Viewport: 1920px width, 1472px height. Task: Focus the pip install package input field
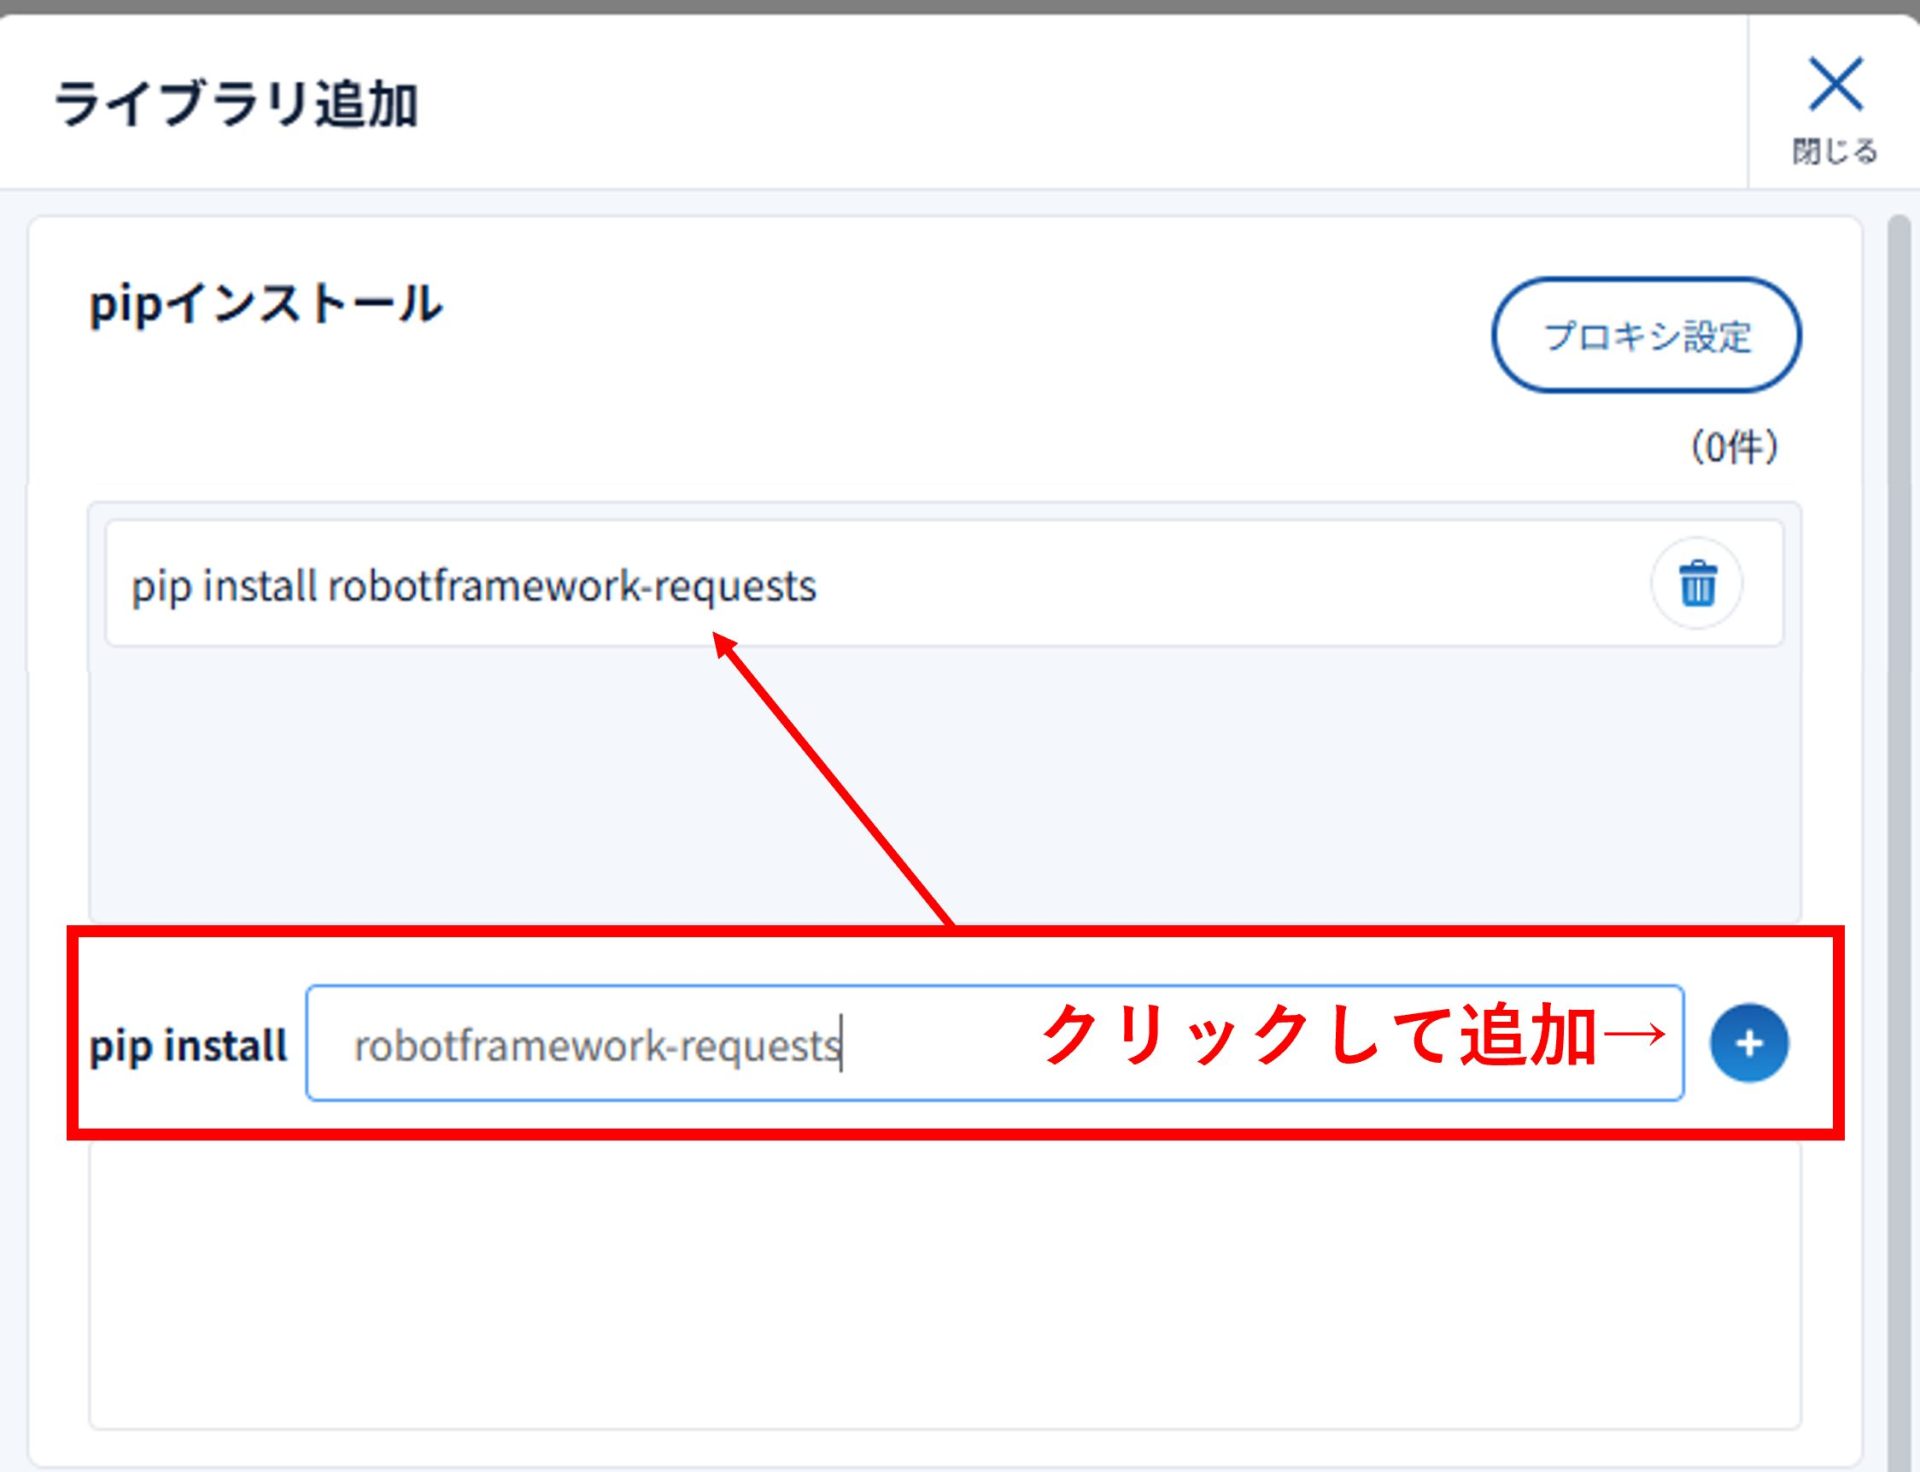[940, 1043]
